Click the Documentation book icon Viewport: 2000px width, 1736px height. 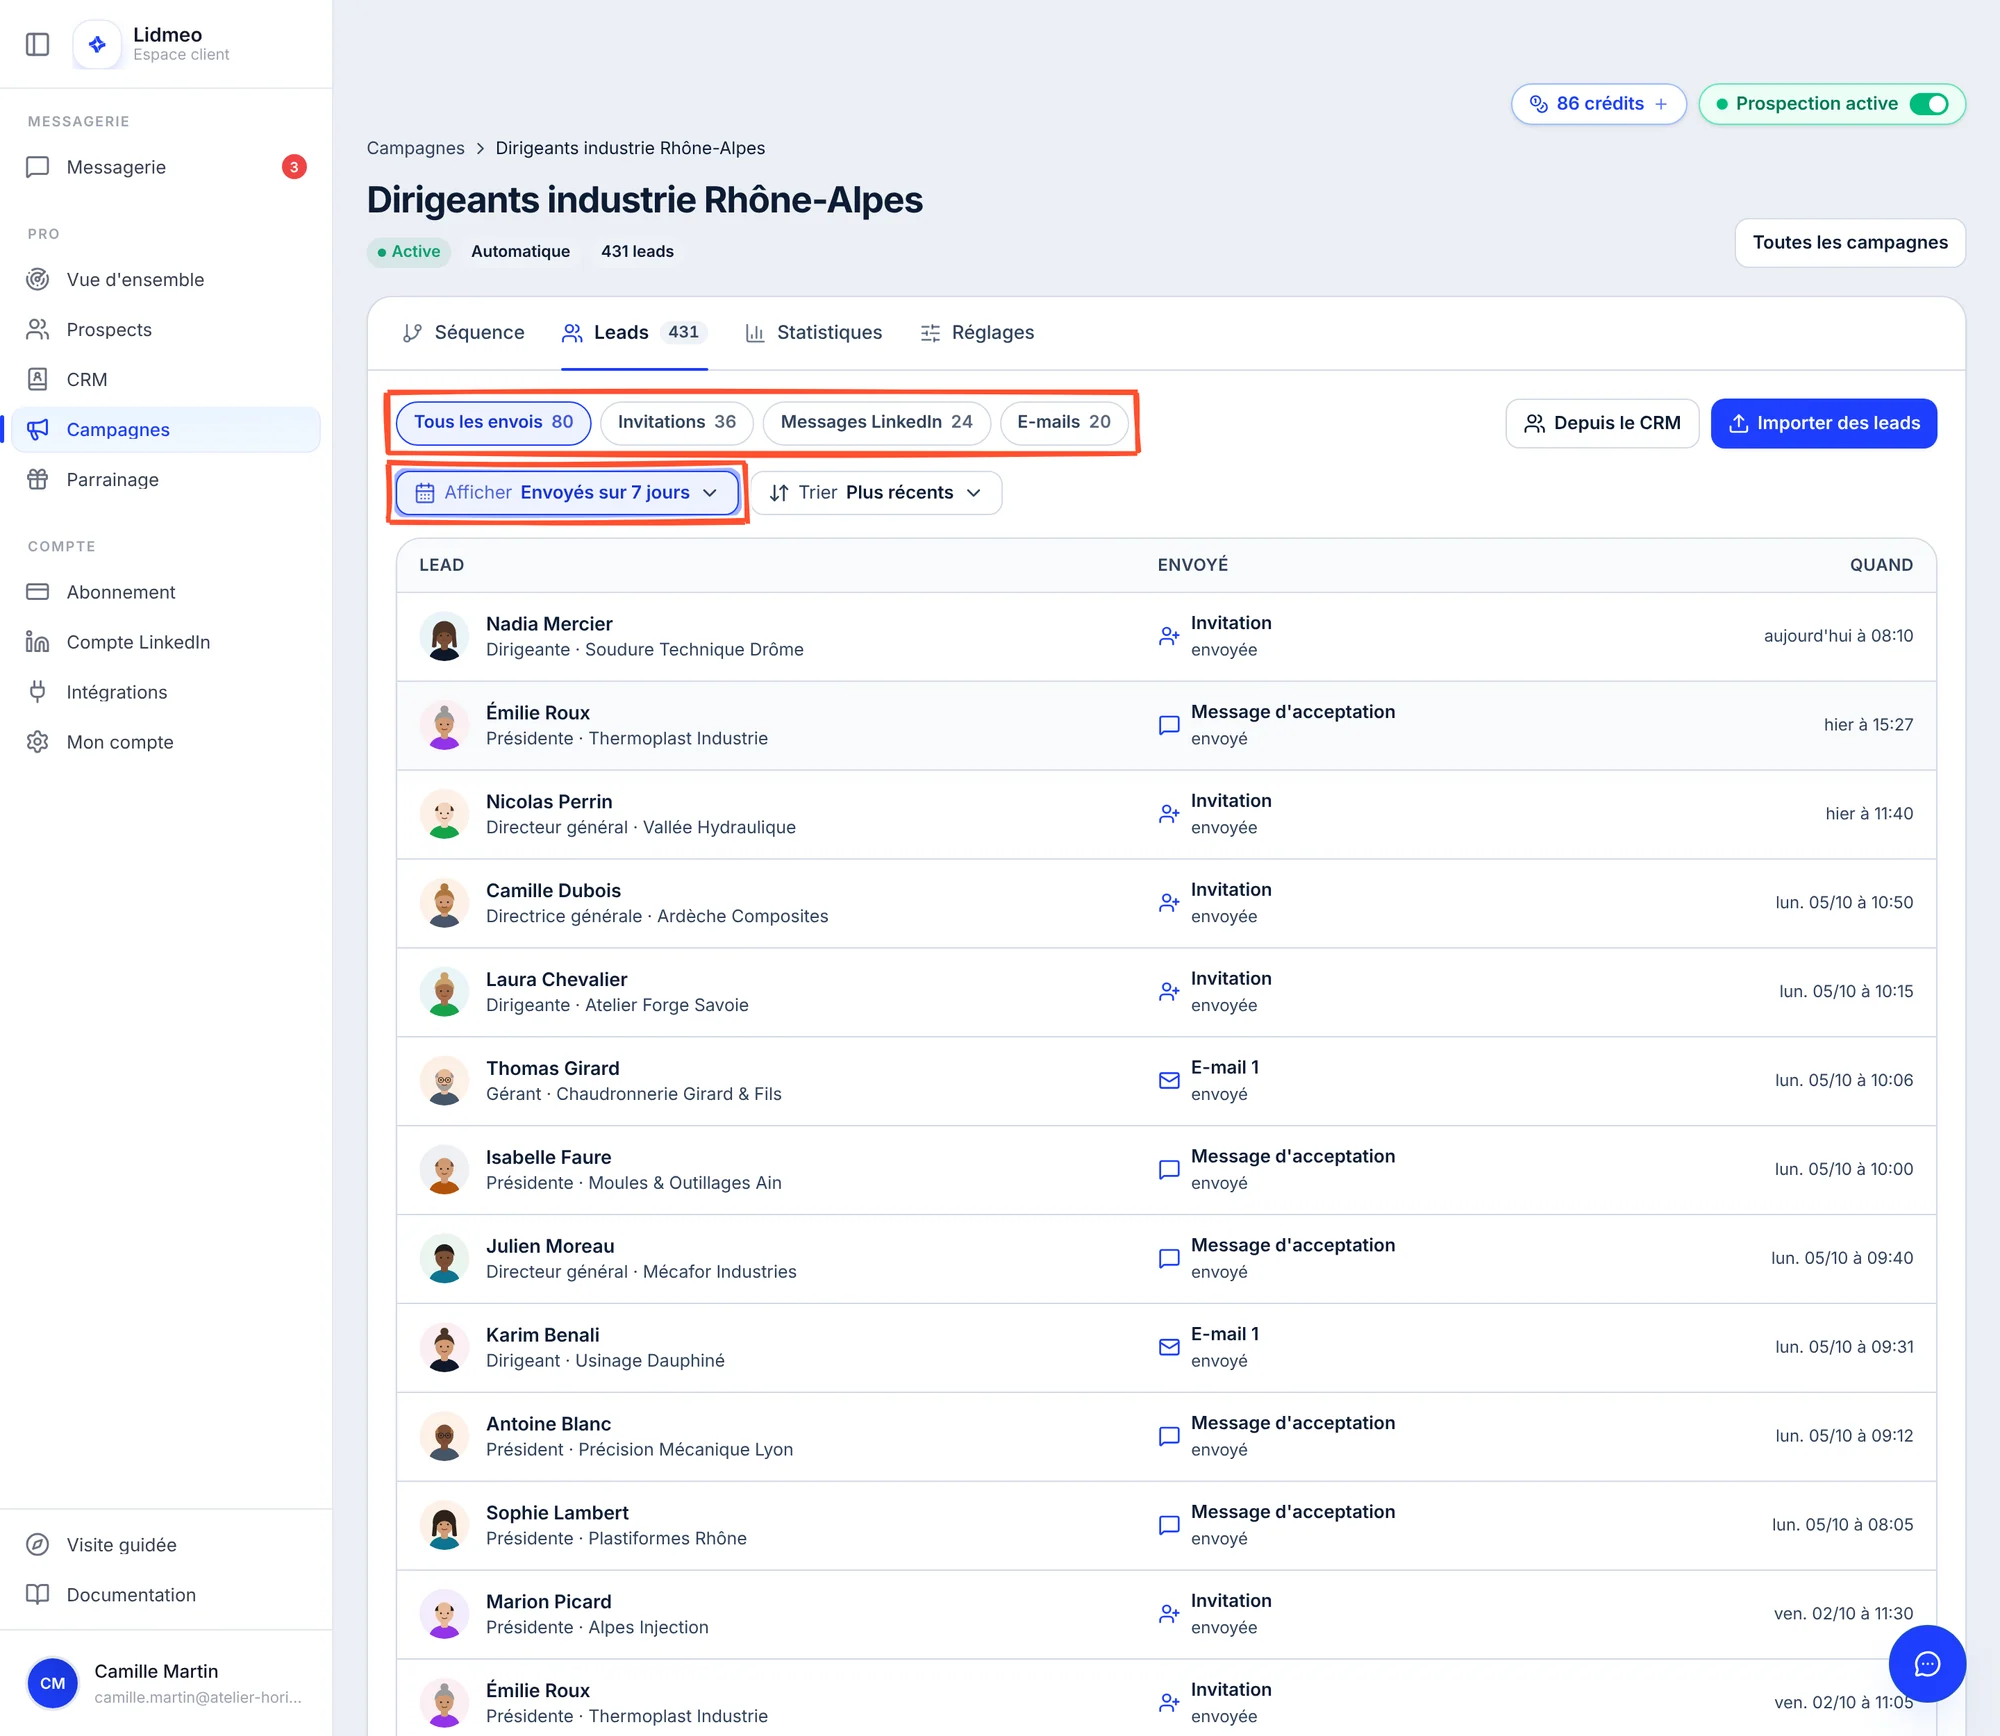[x=37, y=1595]
